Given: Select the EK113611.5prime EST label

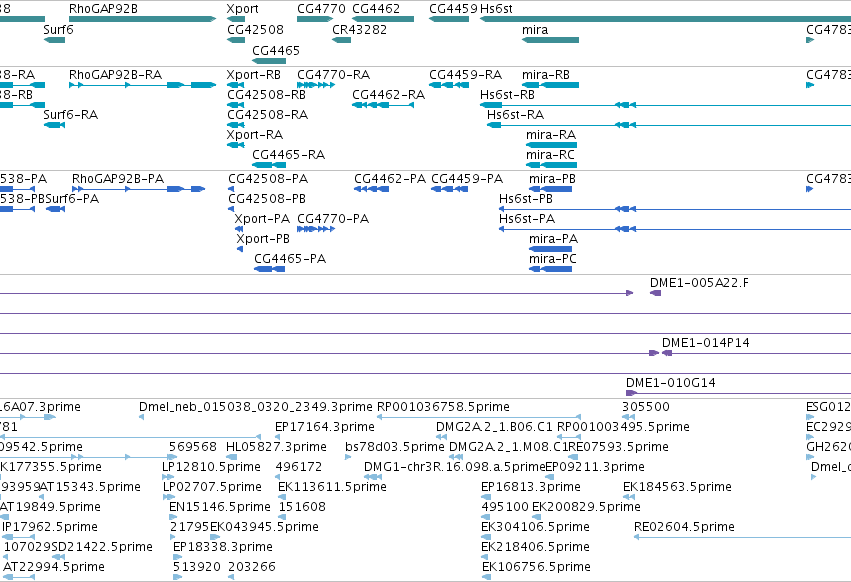Looking at the screenshot, I should [332, 487].
